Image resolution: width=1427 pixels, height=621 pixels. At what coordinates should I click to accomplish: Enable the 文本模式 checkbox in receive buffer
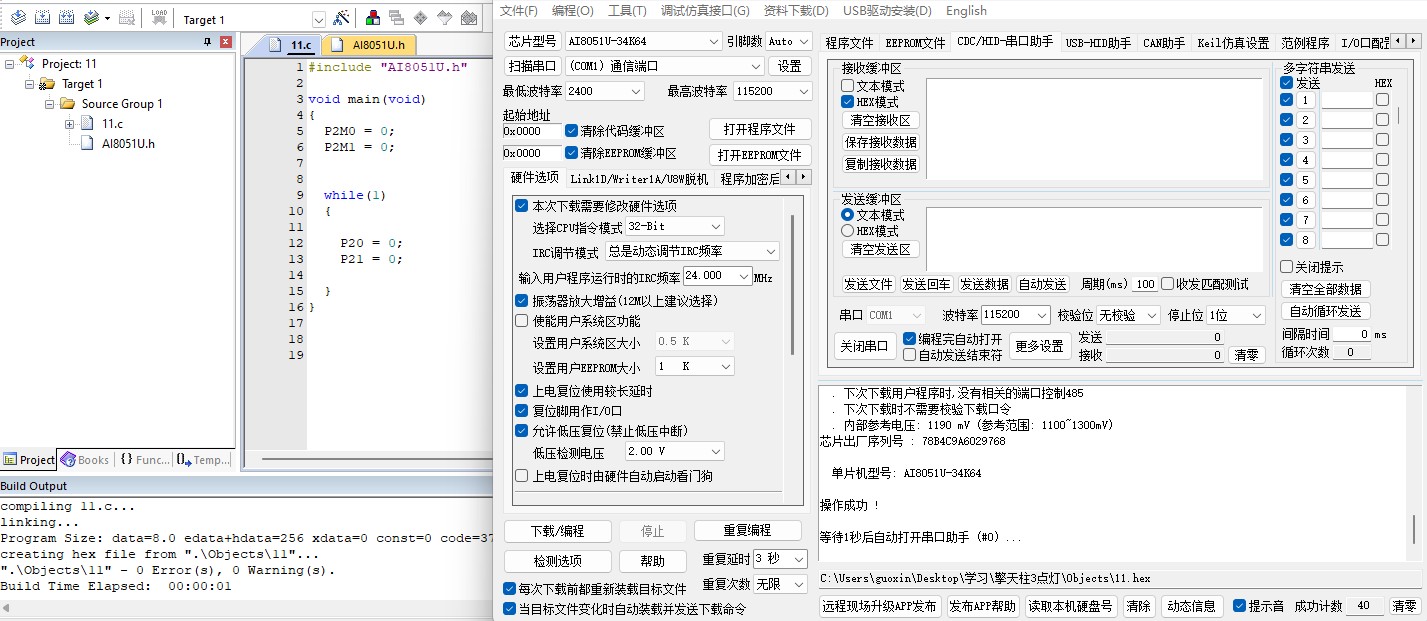tap(847, 86)
